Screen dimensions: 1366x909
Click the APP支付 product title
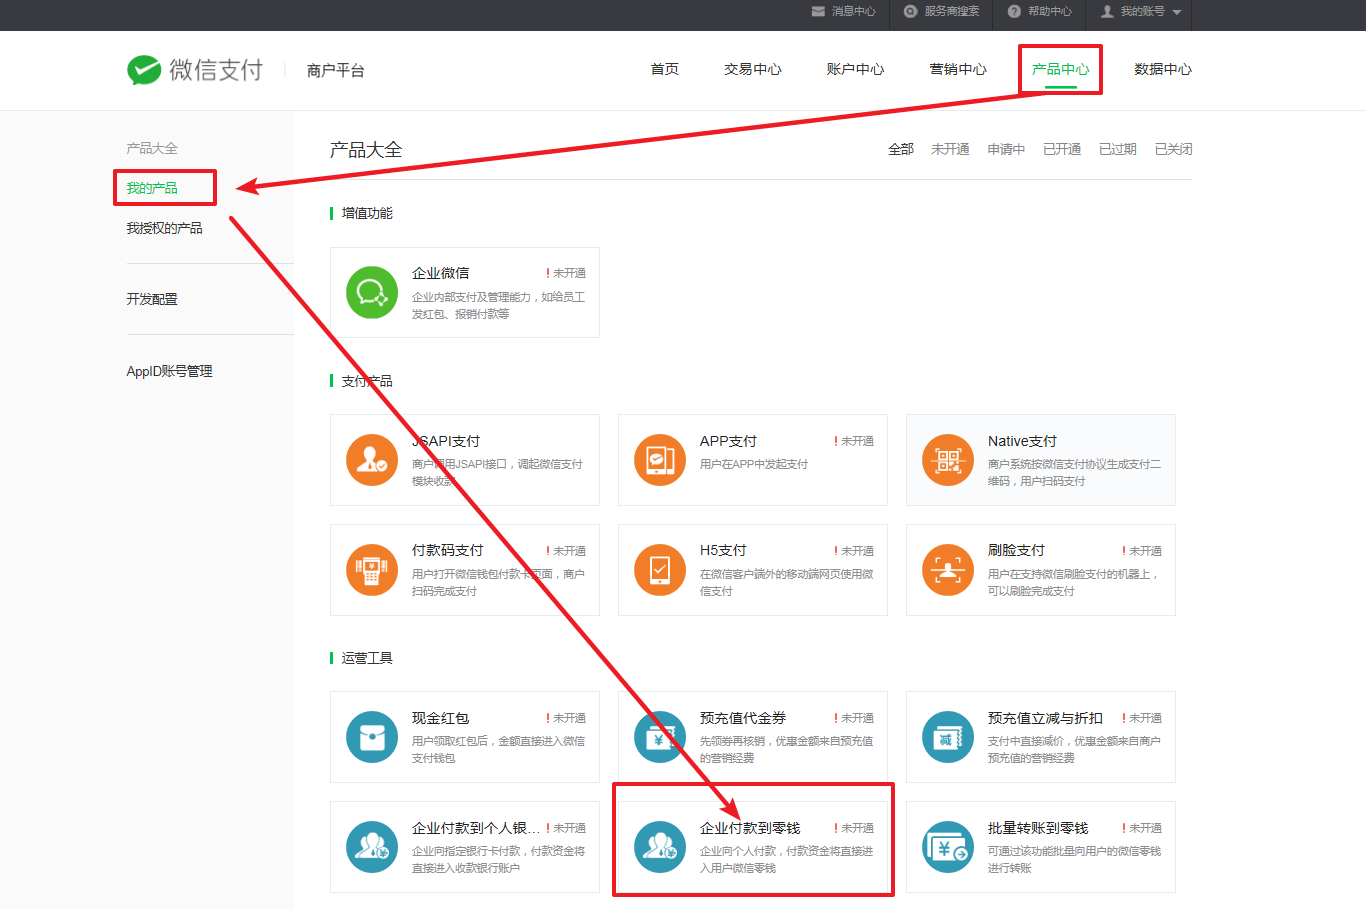click(728, 441)
